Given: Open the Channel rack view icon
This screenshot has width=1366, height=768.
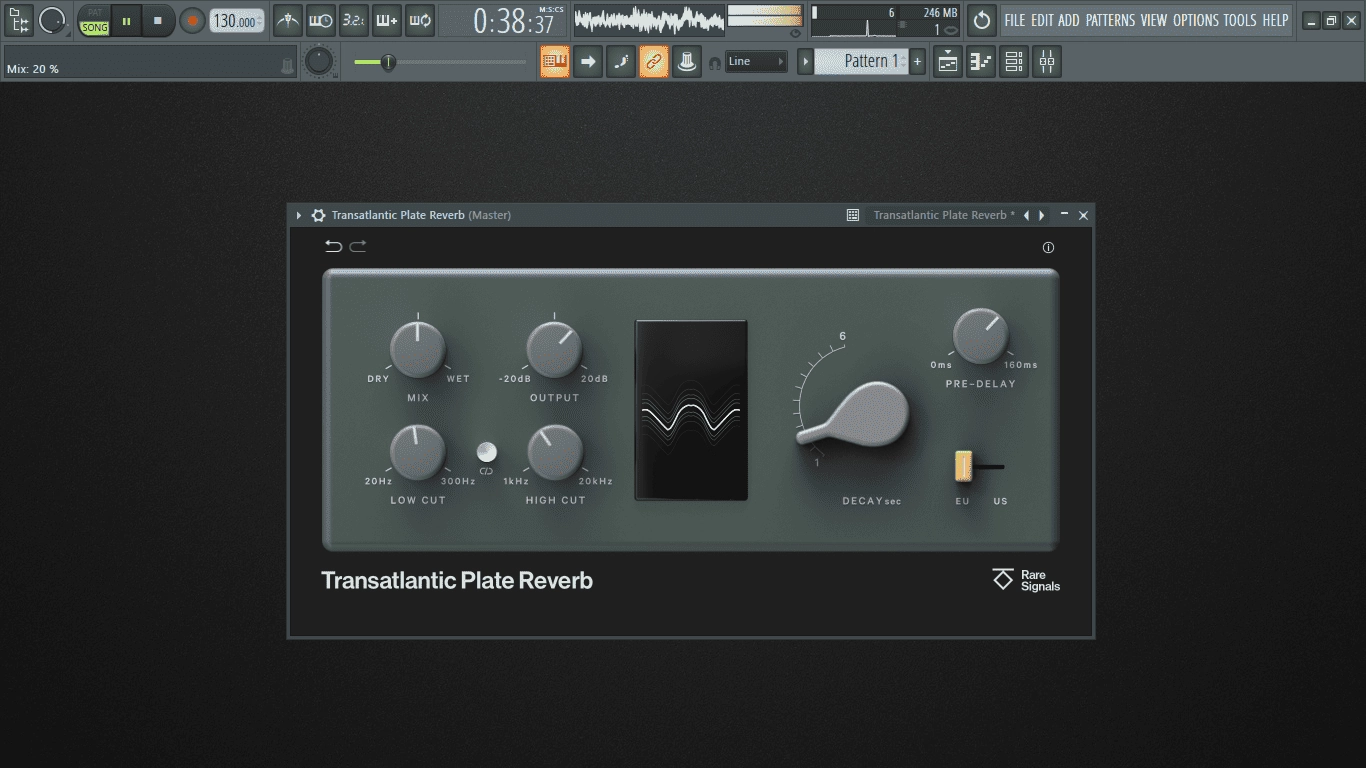Looking at the screenshot, I should 1014,62.
